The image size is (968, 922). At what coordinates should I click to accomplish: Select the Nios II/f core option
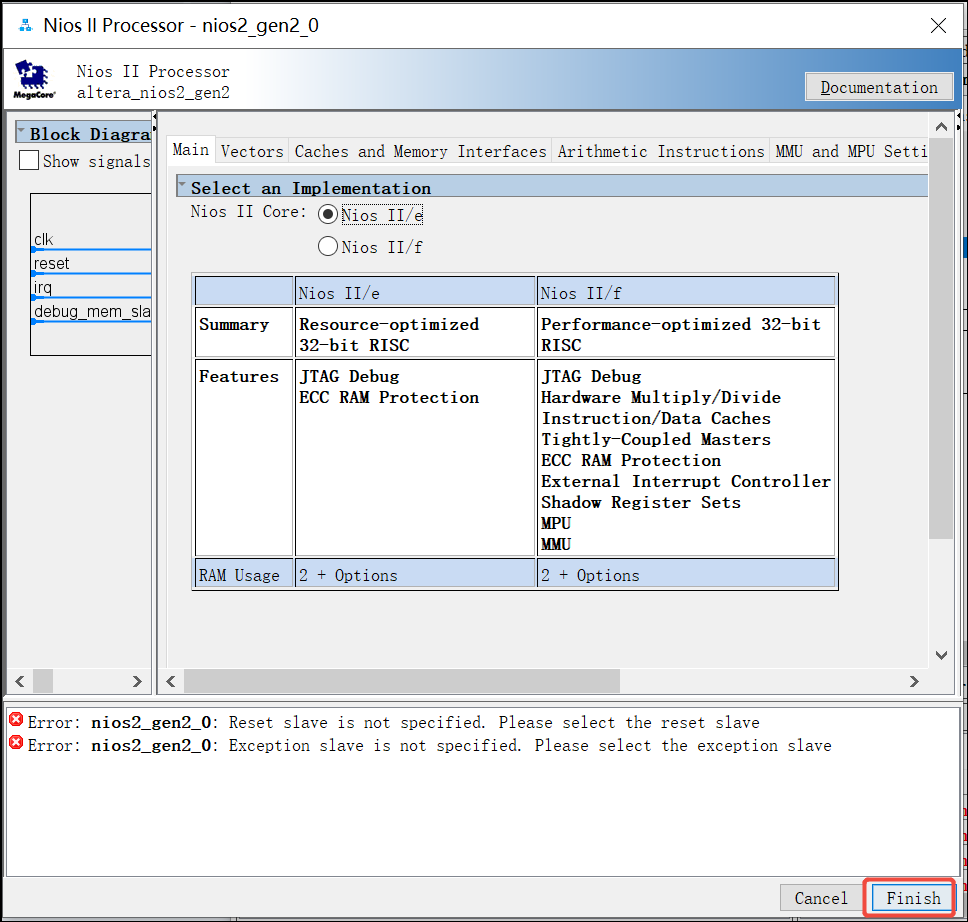[x=328, y=246]
